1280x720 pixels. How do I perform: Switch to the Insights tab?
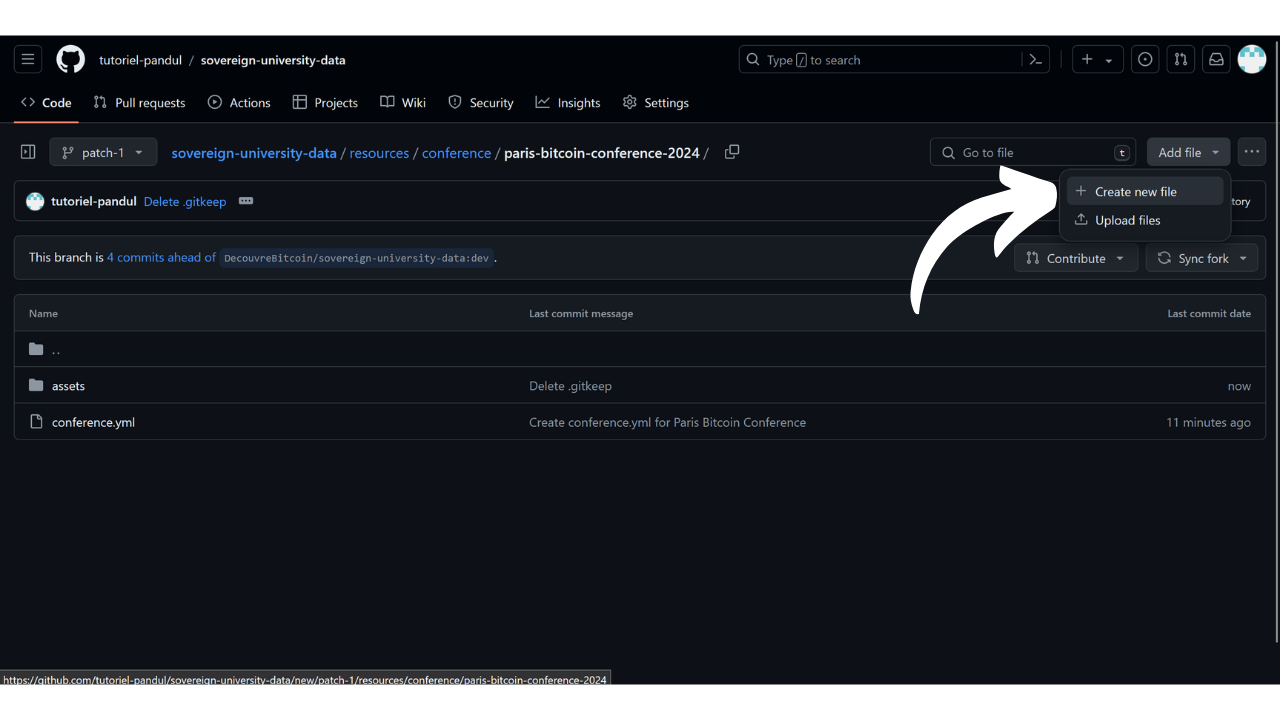(x=568, y=102)
